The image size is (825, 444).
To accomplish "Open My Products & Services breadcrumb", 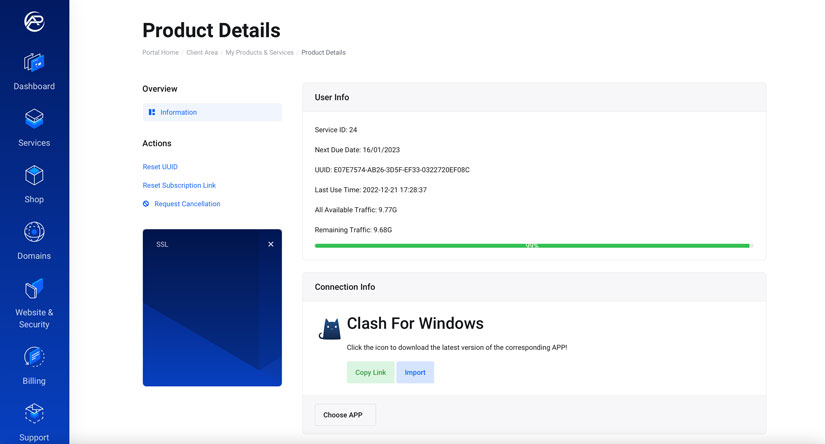I will click(259, 52).
